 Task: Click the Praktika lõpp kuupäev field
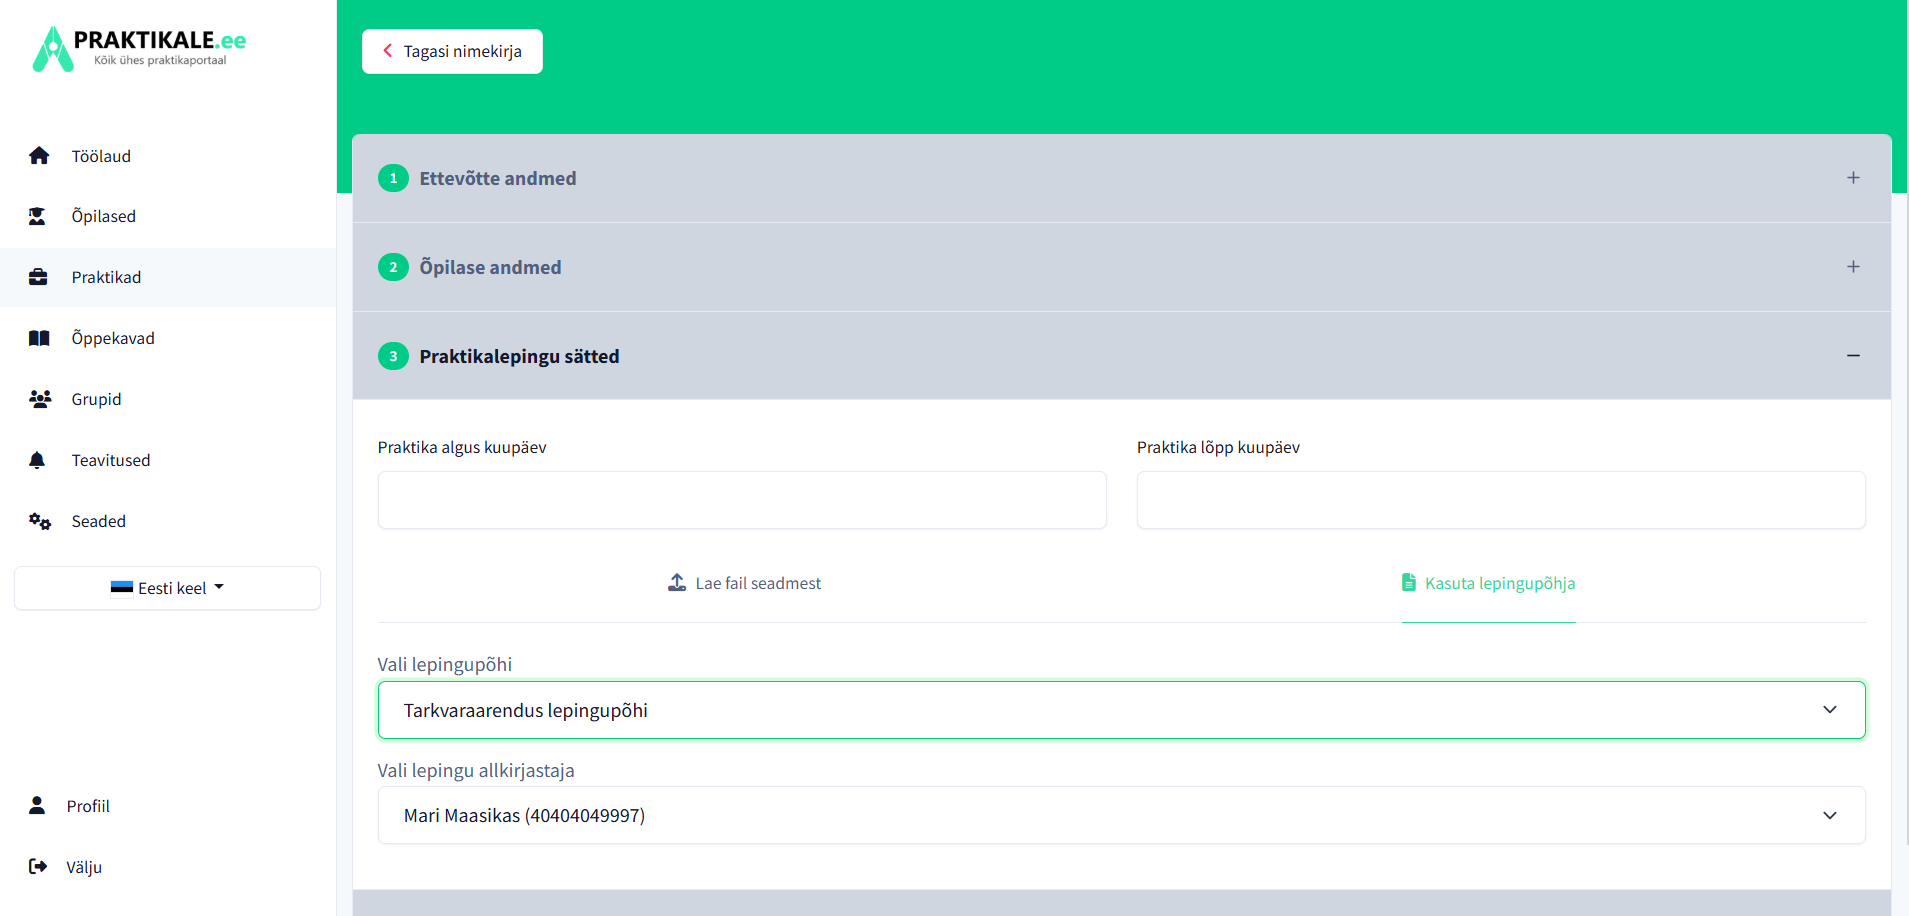point(1500,500)
